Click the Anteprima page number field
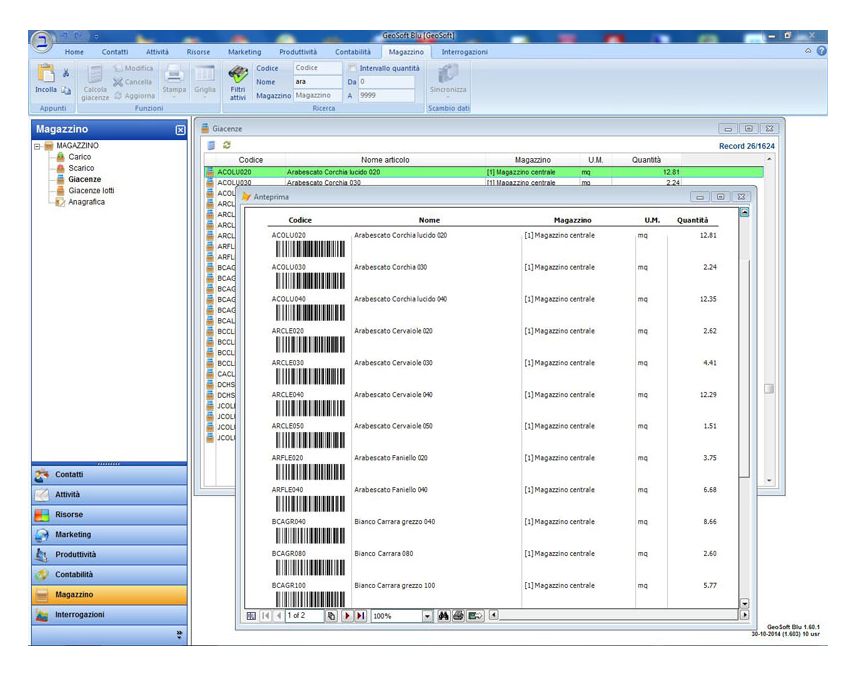This screenshot has width=856, height=677. pos(304,616)
